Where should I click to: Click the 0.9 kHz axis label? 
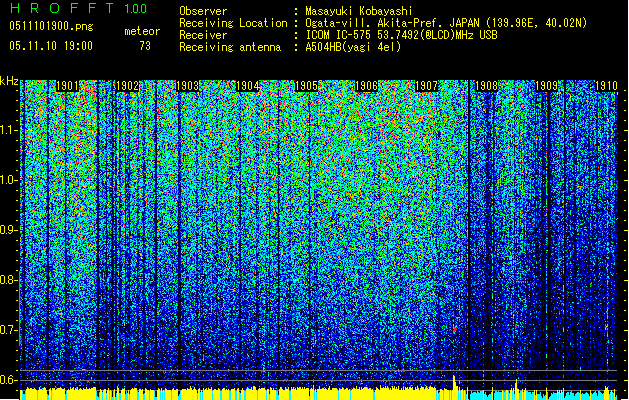point(8,230)
